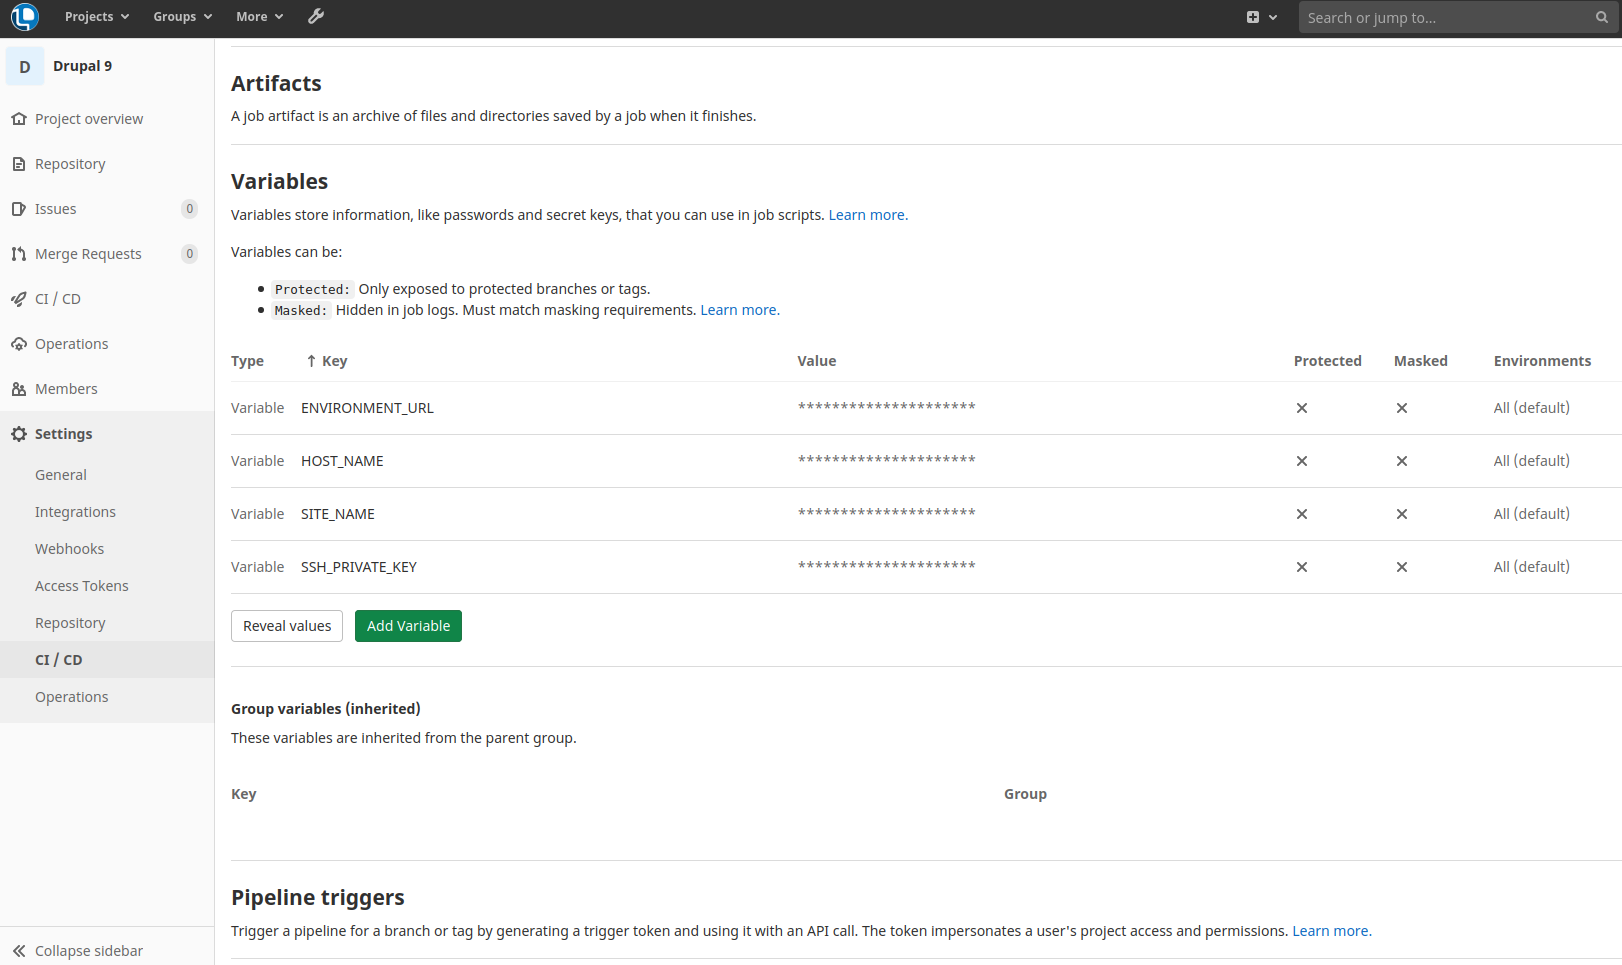Click Masked status X for HOST_NAME
Viewport: 1622px width, 965px height.
point(1401,461)
